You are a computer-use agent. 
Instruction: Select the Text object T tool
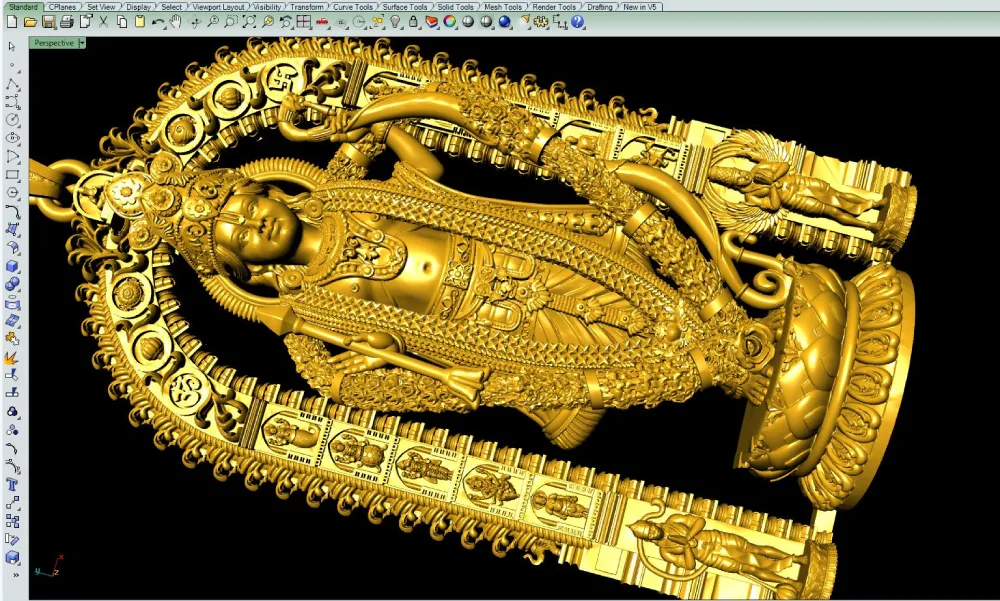(12, 485)
